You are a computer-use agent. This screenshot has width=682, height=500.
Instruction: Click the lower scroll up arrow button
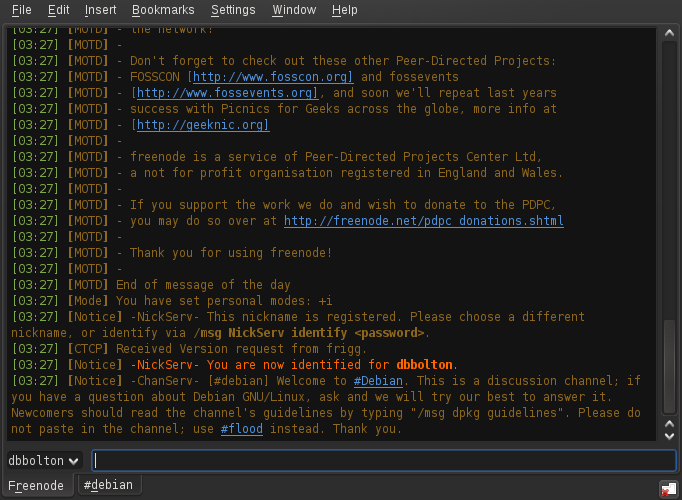pos(669,423)
